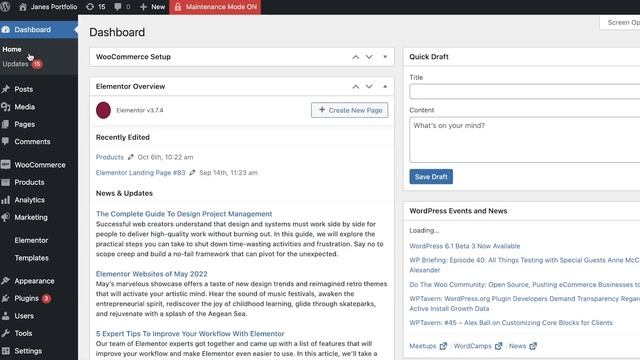The width and height of the screenshot is (640, 360).
Task: Click the Elementor logo circle in overview
Action: [103, 110]
